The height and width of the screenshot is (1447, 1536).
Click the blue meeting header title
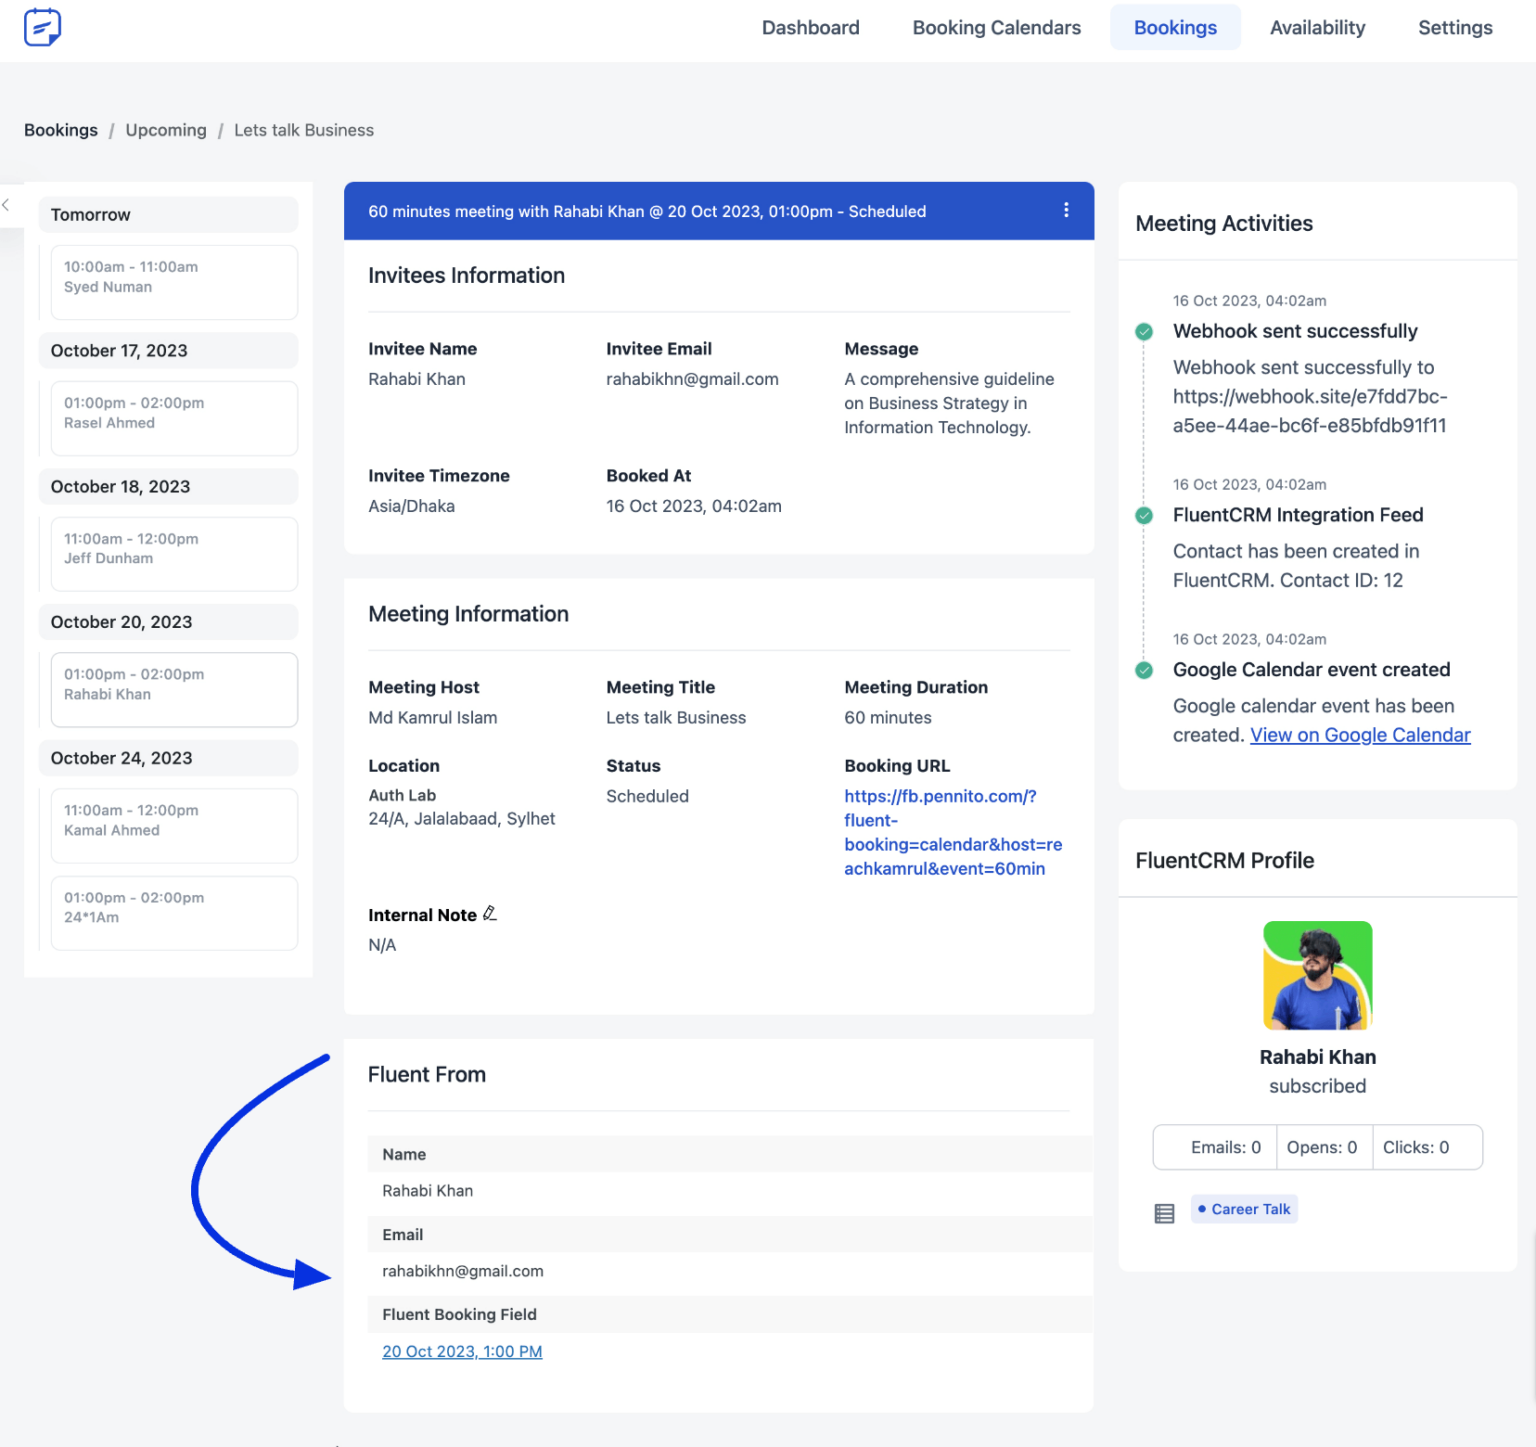(647, 211)
